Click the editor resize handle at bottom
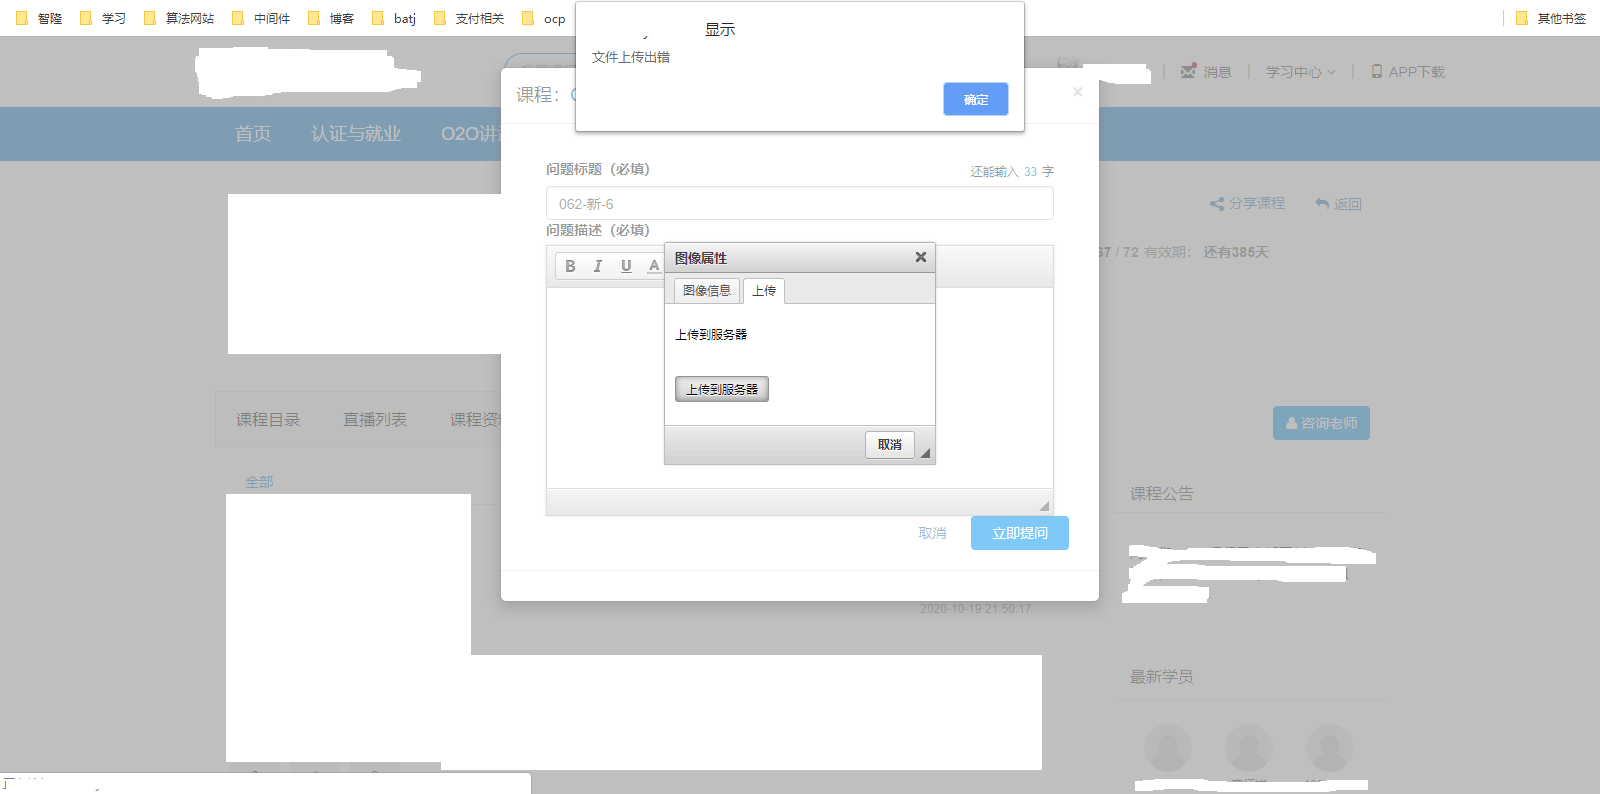The width and height of the screenshot is (1600, 794). 1044,506
